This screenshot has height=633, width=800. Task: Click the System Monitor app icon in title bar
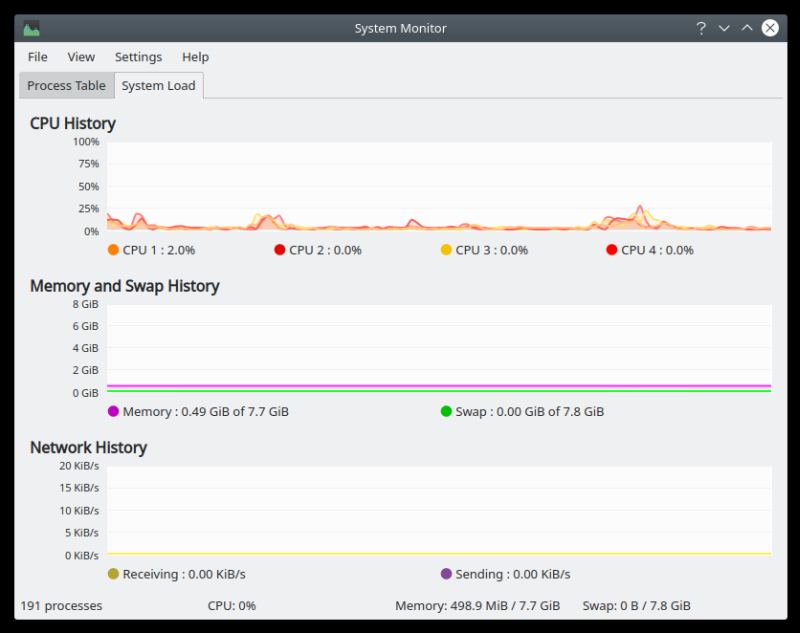point(32,28)
